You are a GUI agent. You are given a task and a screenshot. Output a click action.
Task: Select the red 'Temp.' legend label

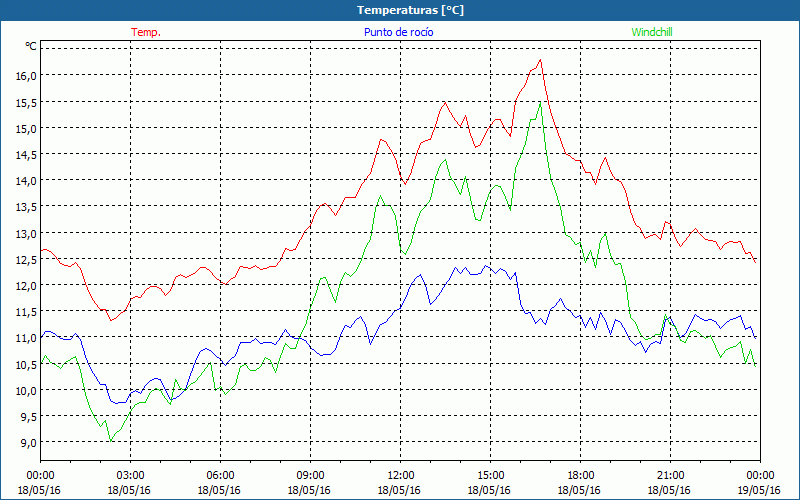(x=146, y=32)
